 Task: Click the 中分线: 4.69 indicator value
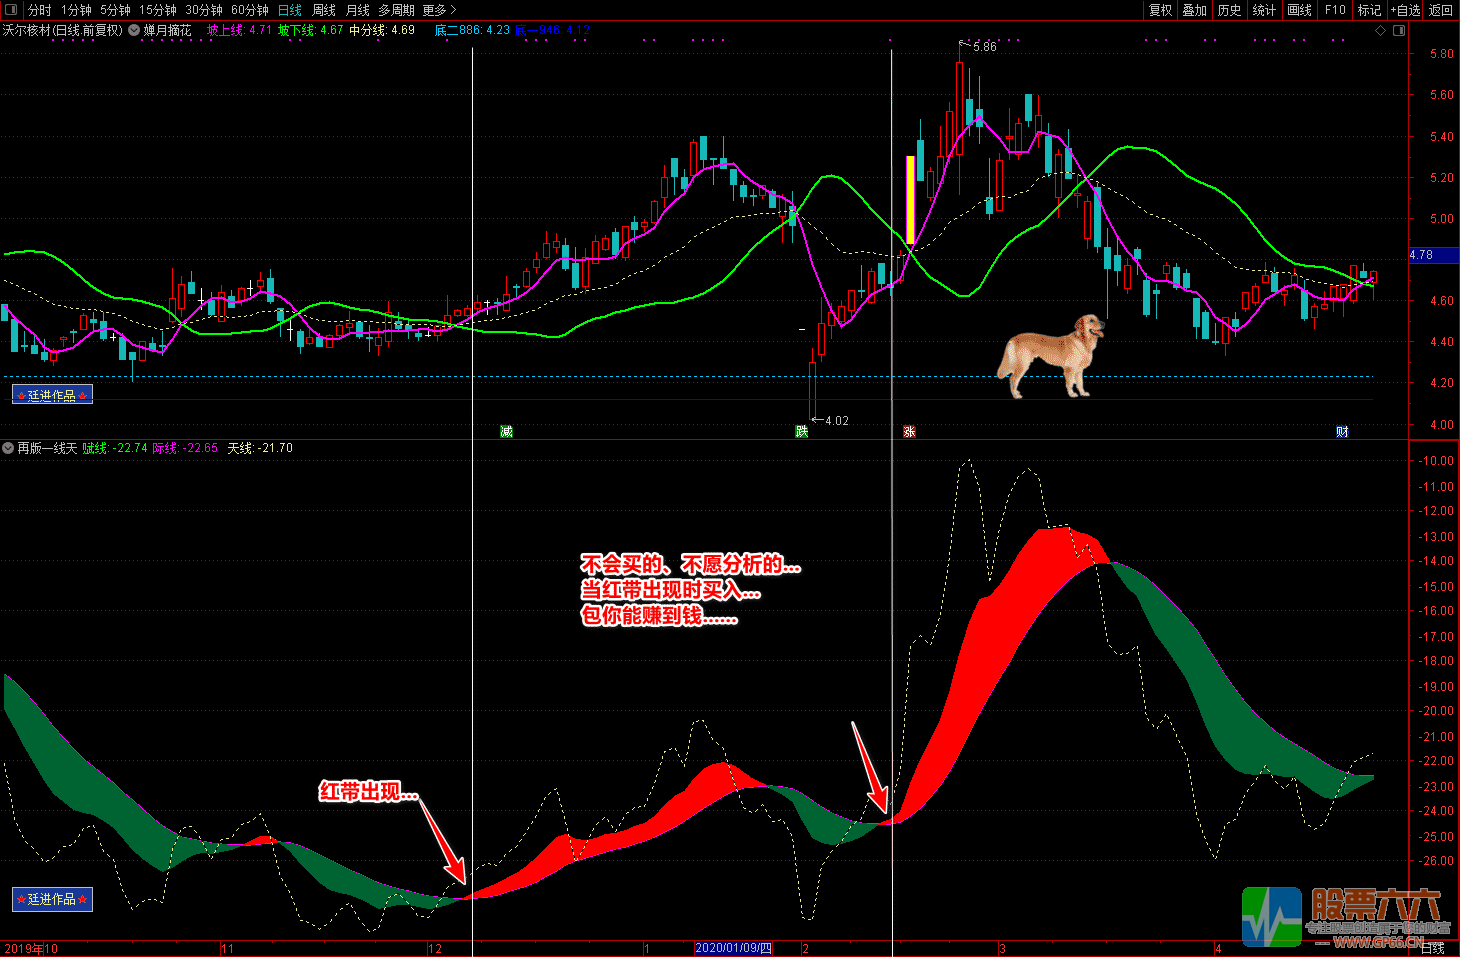pos(381,30)
